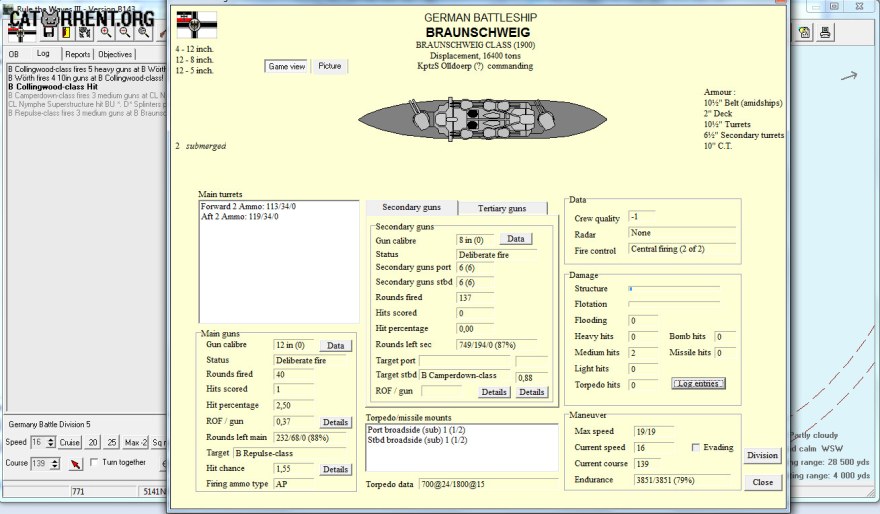880x514 pixels.
Task: Open Data for main gun calibre
Action: [x=336, y=346]
